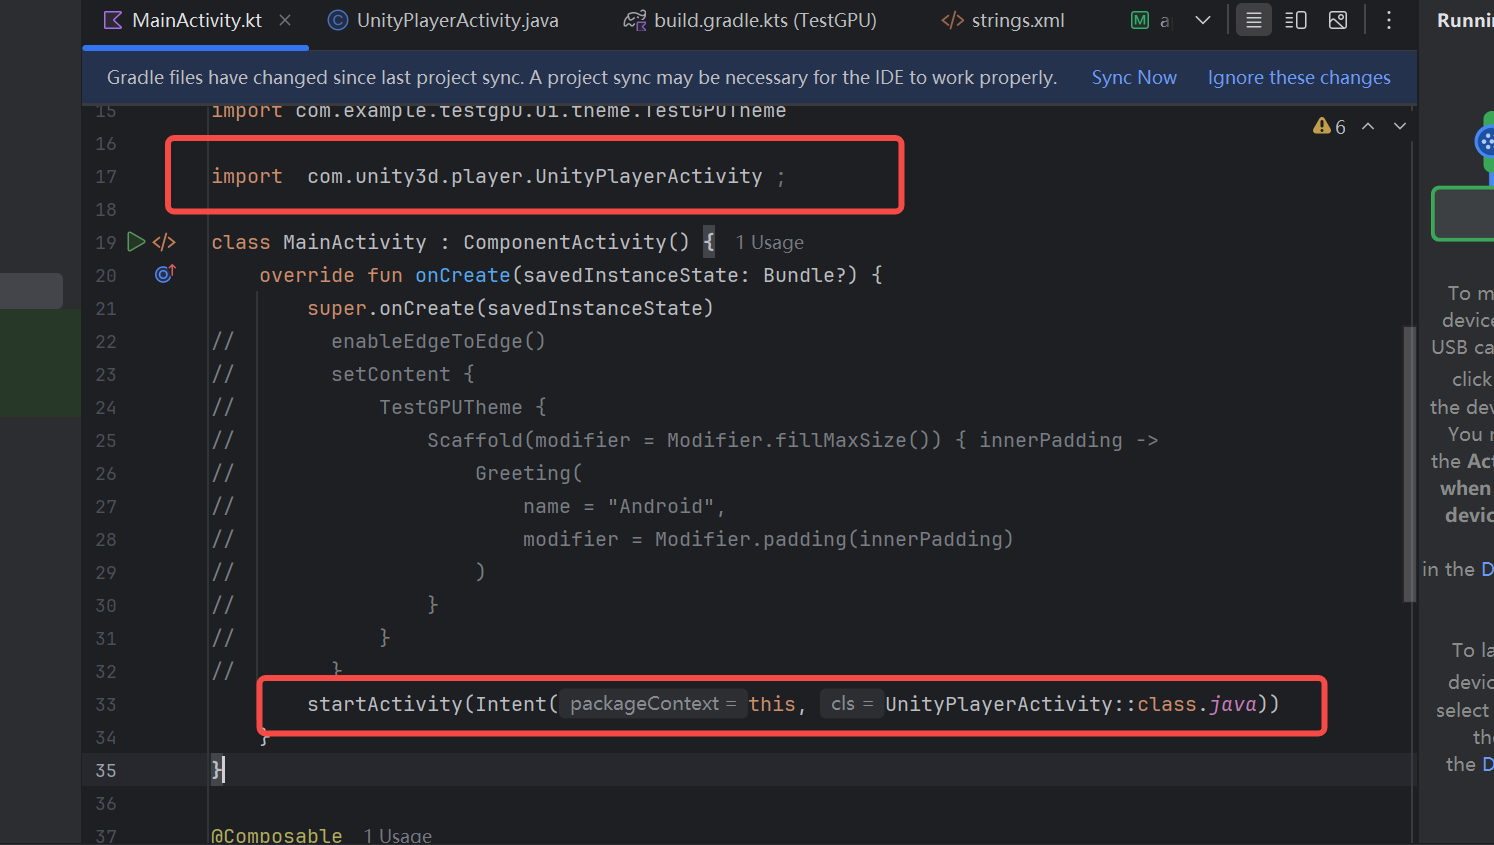Viewport: 1494px width, 845px height.
Task: Click the override gutter icon on line 20
Action: click(x=165, y=274)
